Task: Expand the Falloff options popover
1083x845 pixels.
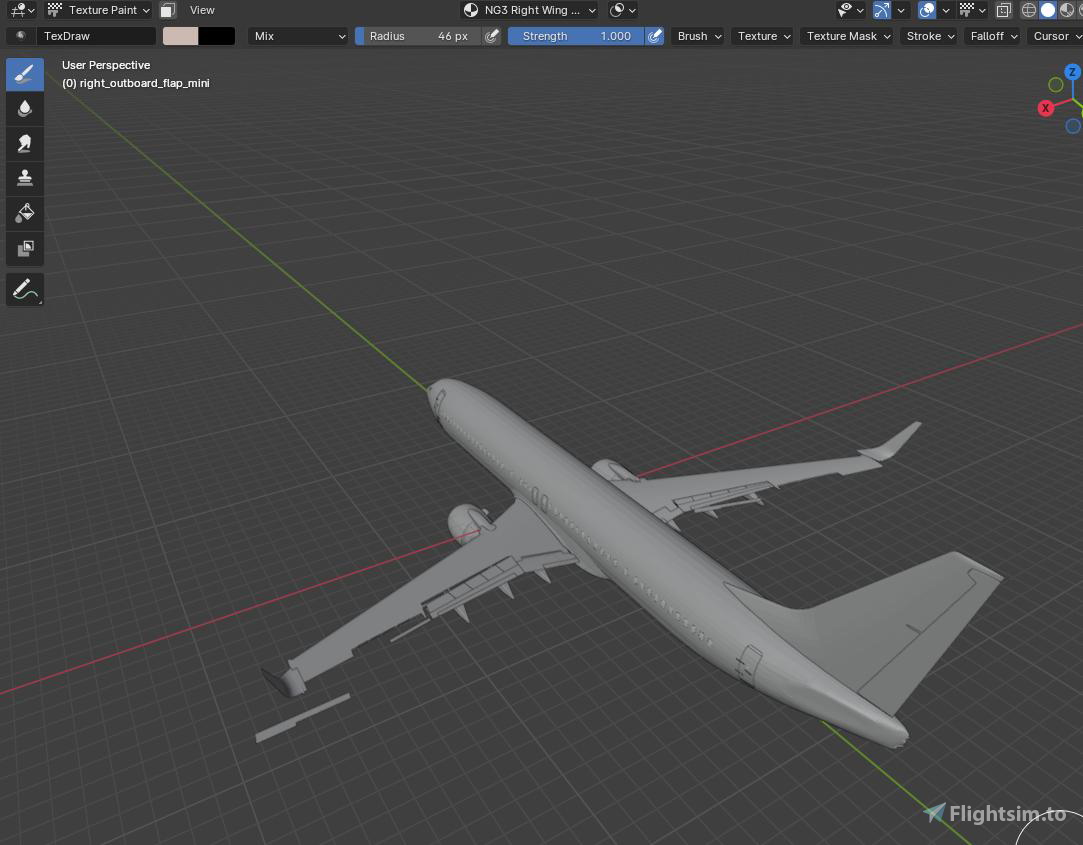Action: 992,36
